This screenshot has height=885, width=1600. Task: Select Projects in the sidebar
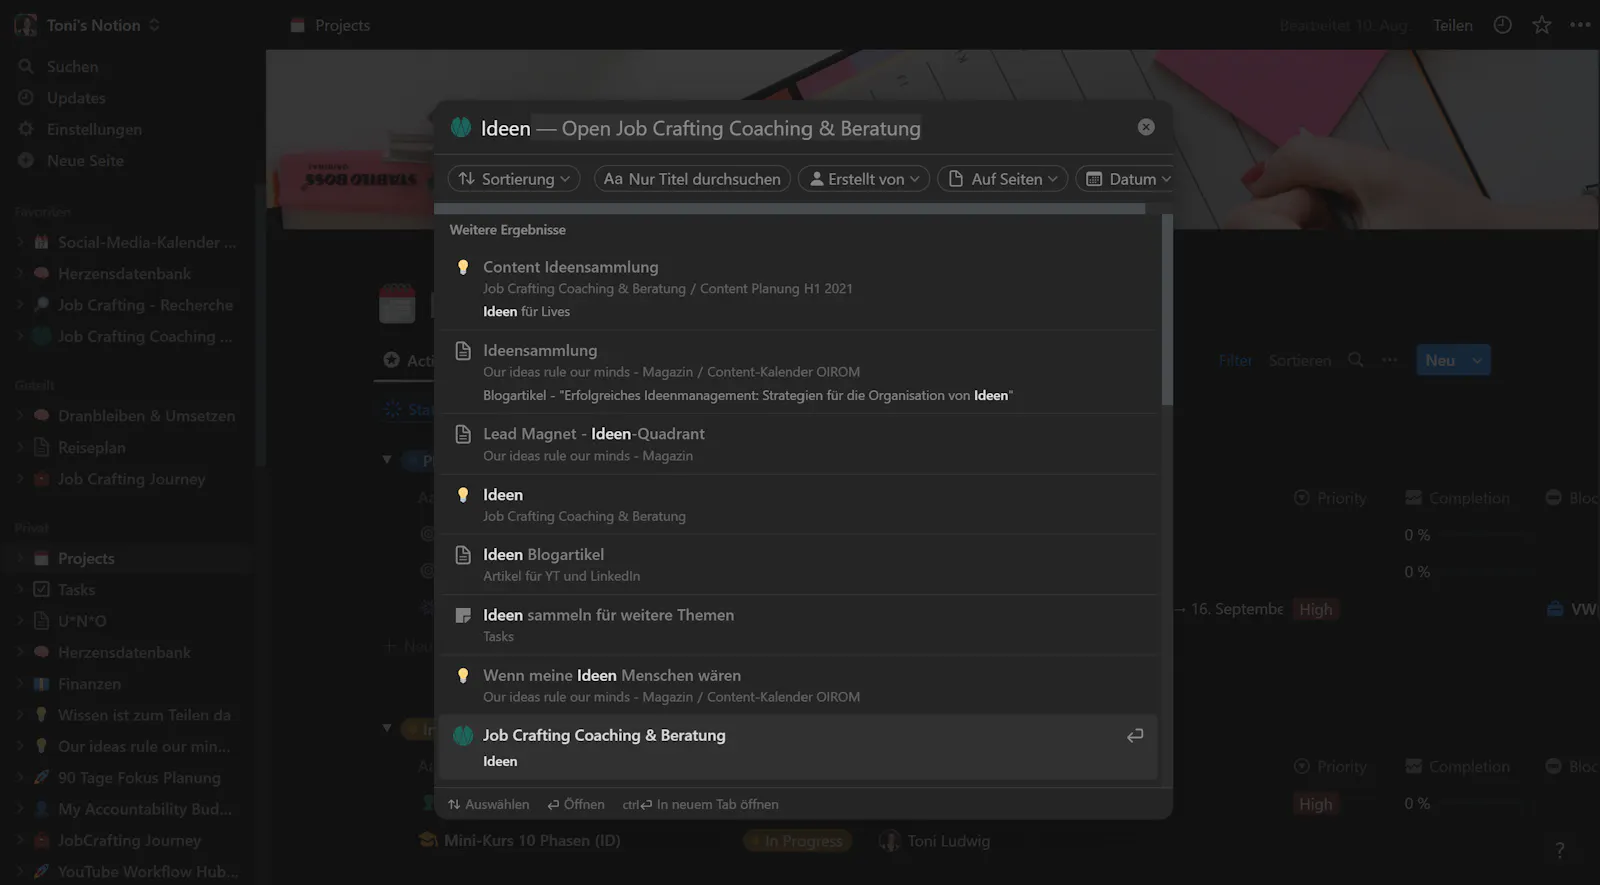coord(86,559)
